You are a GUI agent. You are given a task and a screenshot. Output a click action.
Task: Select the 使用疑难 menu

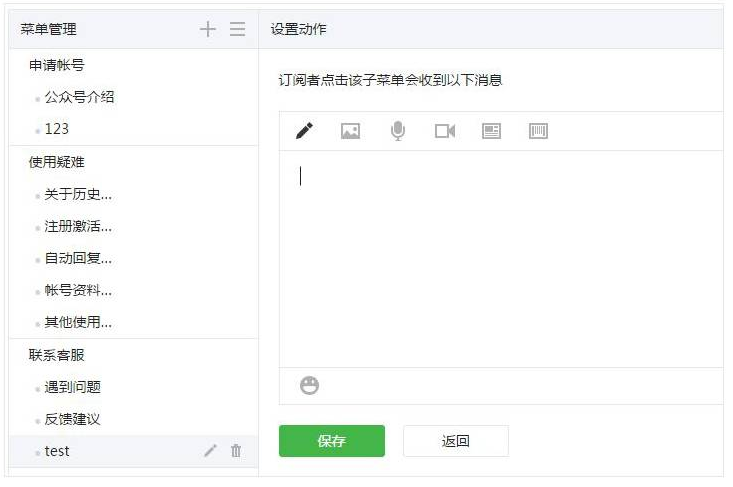[x=56, y=161]
